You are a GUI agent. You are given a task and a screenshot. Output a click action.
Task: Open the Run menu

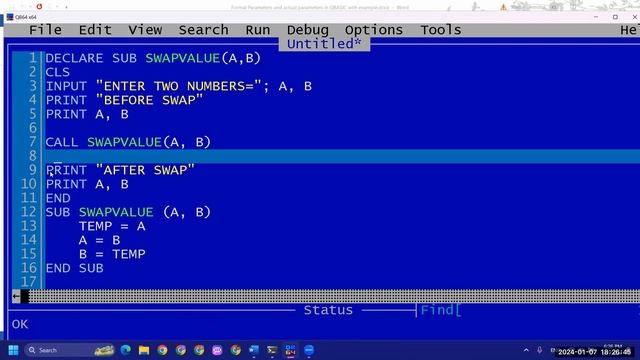[x=258, y=30]
